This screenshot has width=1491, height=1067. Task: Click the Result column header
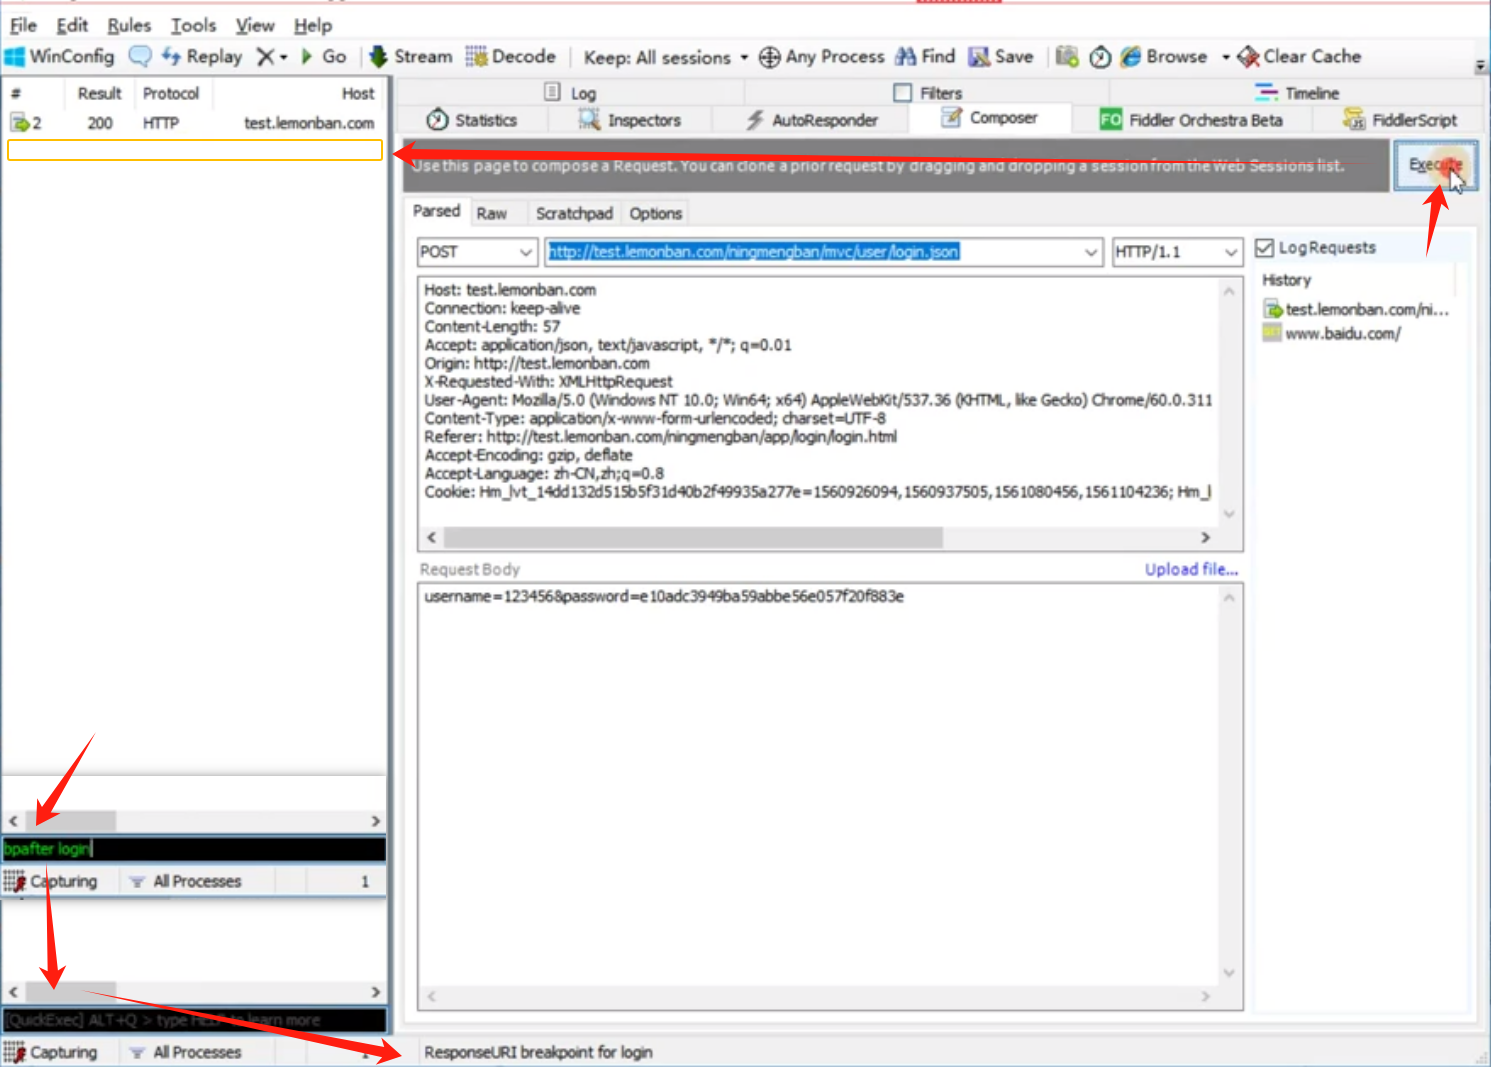click(99, 93)
